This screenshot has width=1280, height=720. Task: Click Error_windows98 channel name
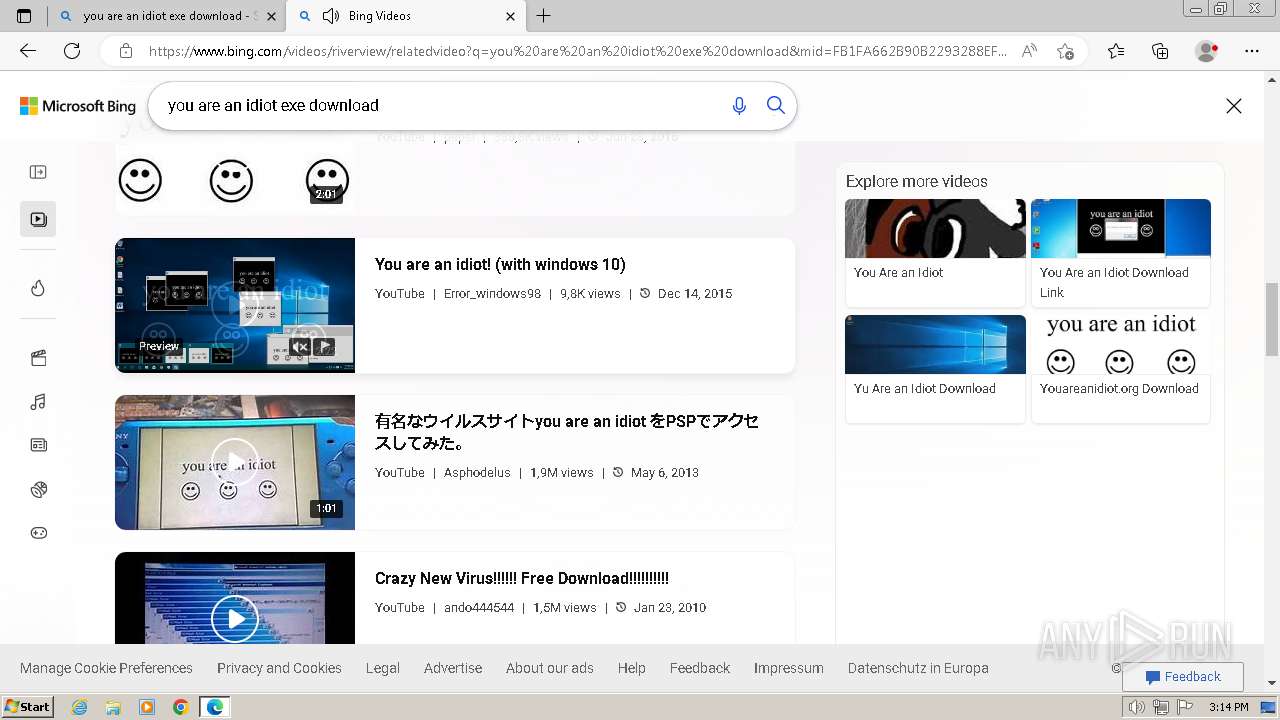492,294
